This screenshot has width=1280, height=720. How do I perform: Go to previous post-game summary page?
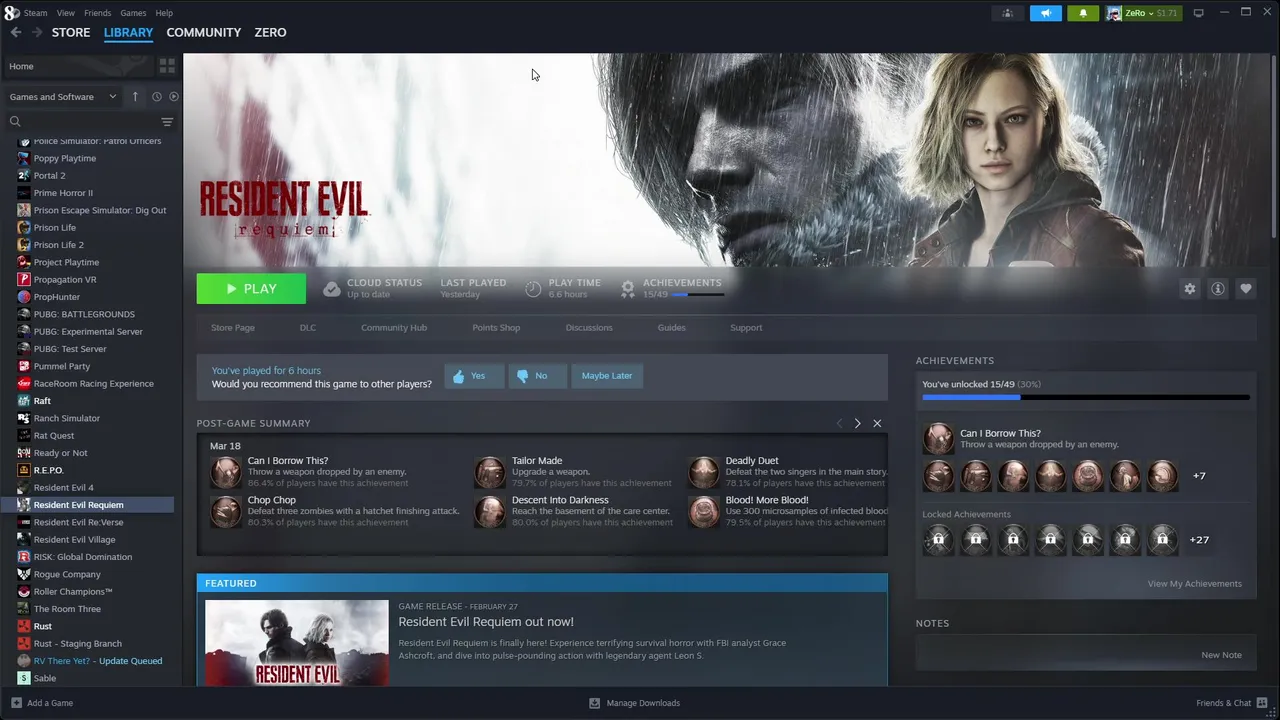839,423
